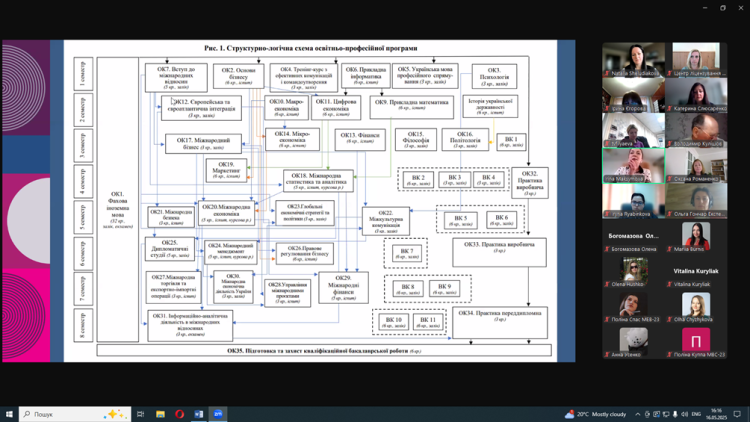Image resolution: width=750 pixels, height=422 pixels.
Task: Click the Task View taskbar icon
Action: pyautogui.click(x=141, y=414)
